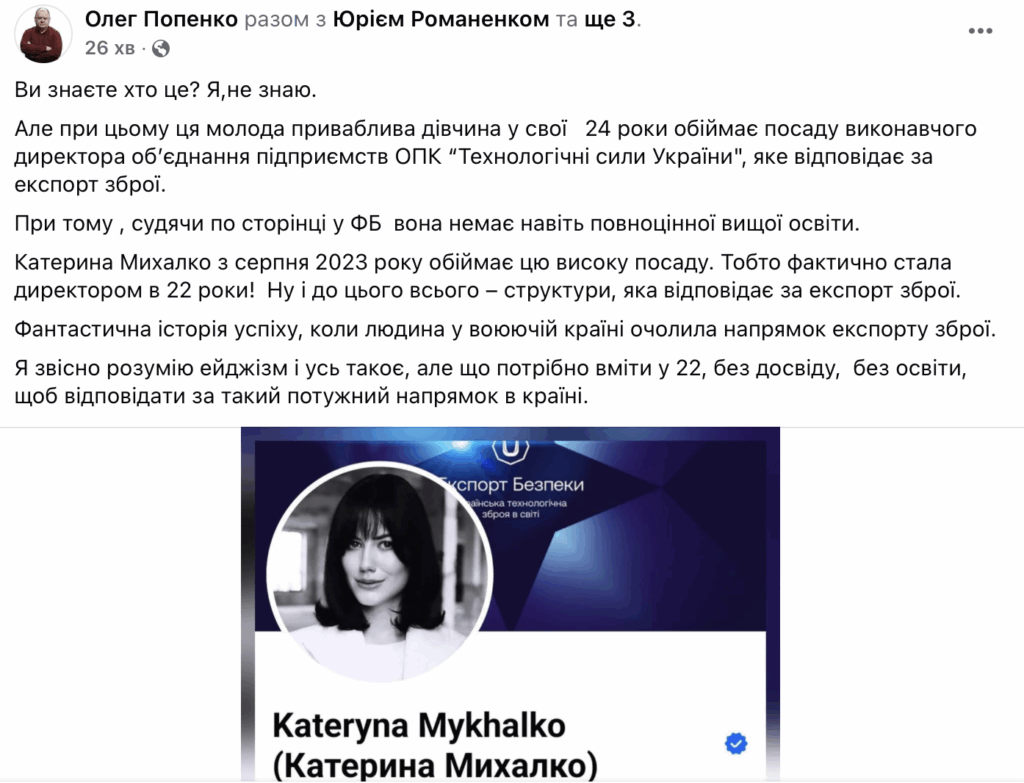The height and width of the screenshot is (783, 1024).
Task: Click the "Експорт Безпеки" cover banner text
Action: coord(513,485)
